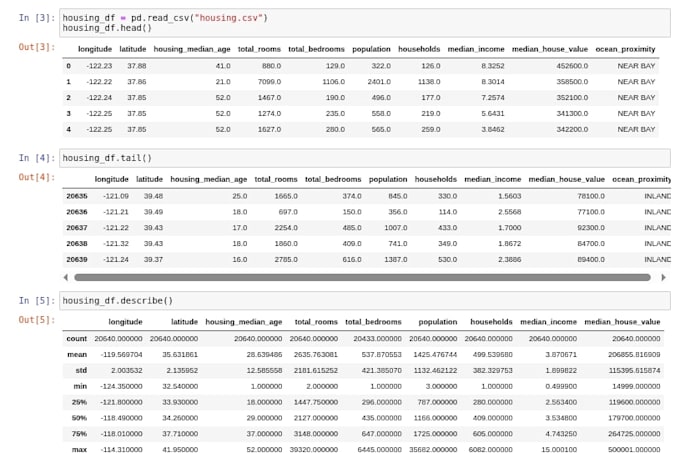Select the In [5] prompt label
Viewport: 680px width, 453px height.
37,301
